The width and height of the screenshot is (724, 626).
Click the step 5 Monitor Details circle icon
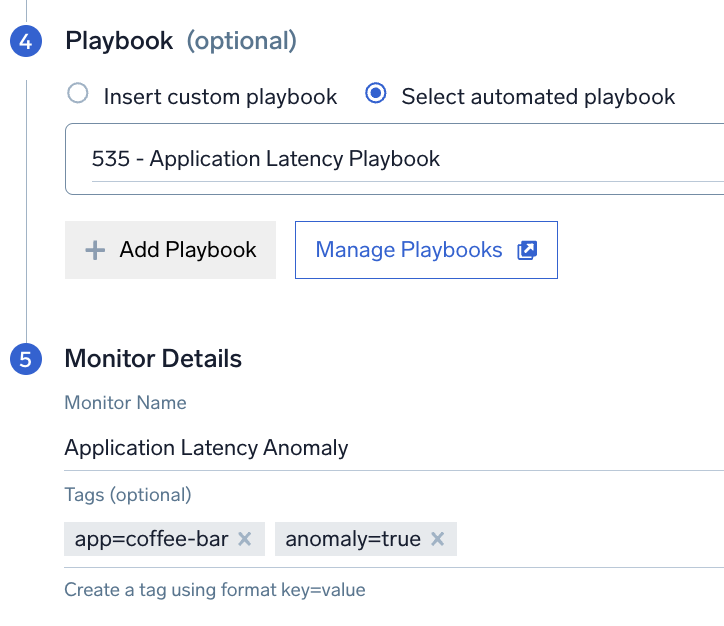[x=26, y=359]
